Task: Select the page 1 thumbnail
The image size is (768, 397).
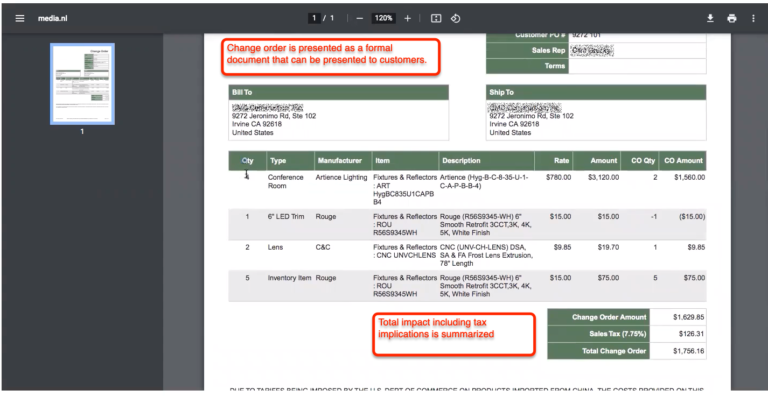Action: click(x=82, y=84)
